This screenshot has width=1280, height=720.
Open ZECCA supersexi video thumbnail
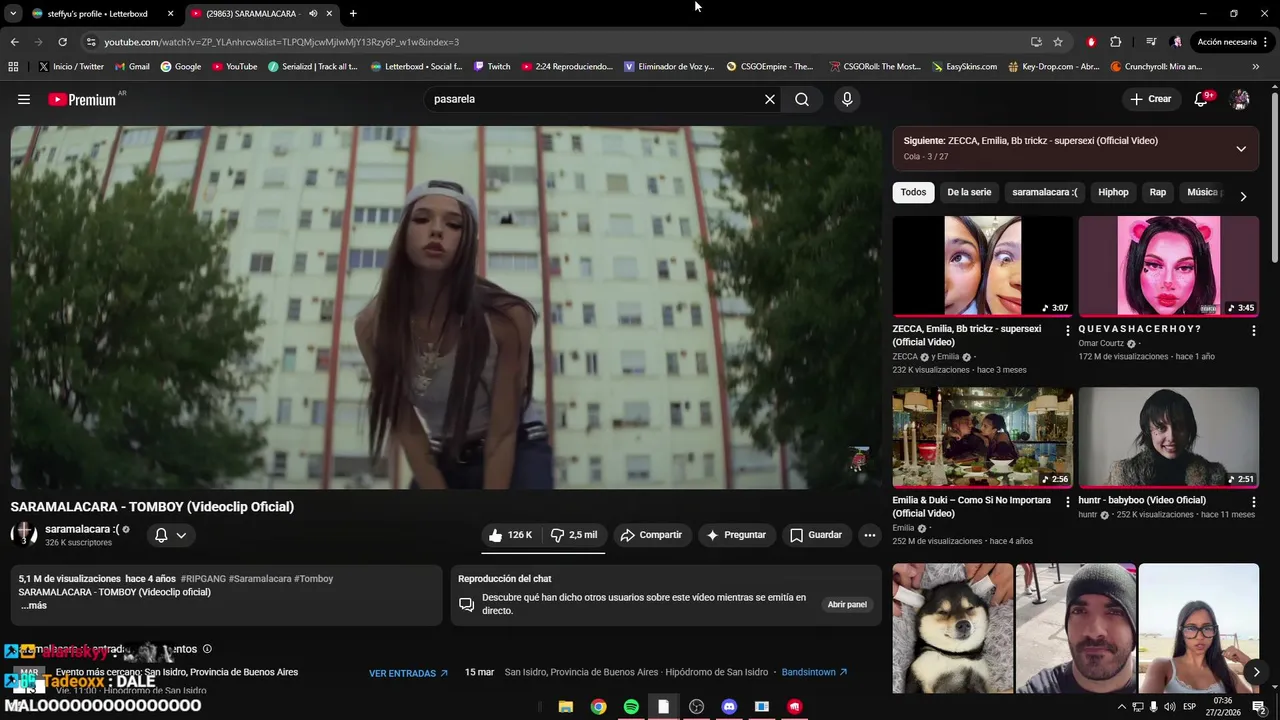[x=983, y=266]
